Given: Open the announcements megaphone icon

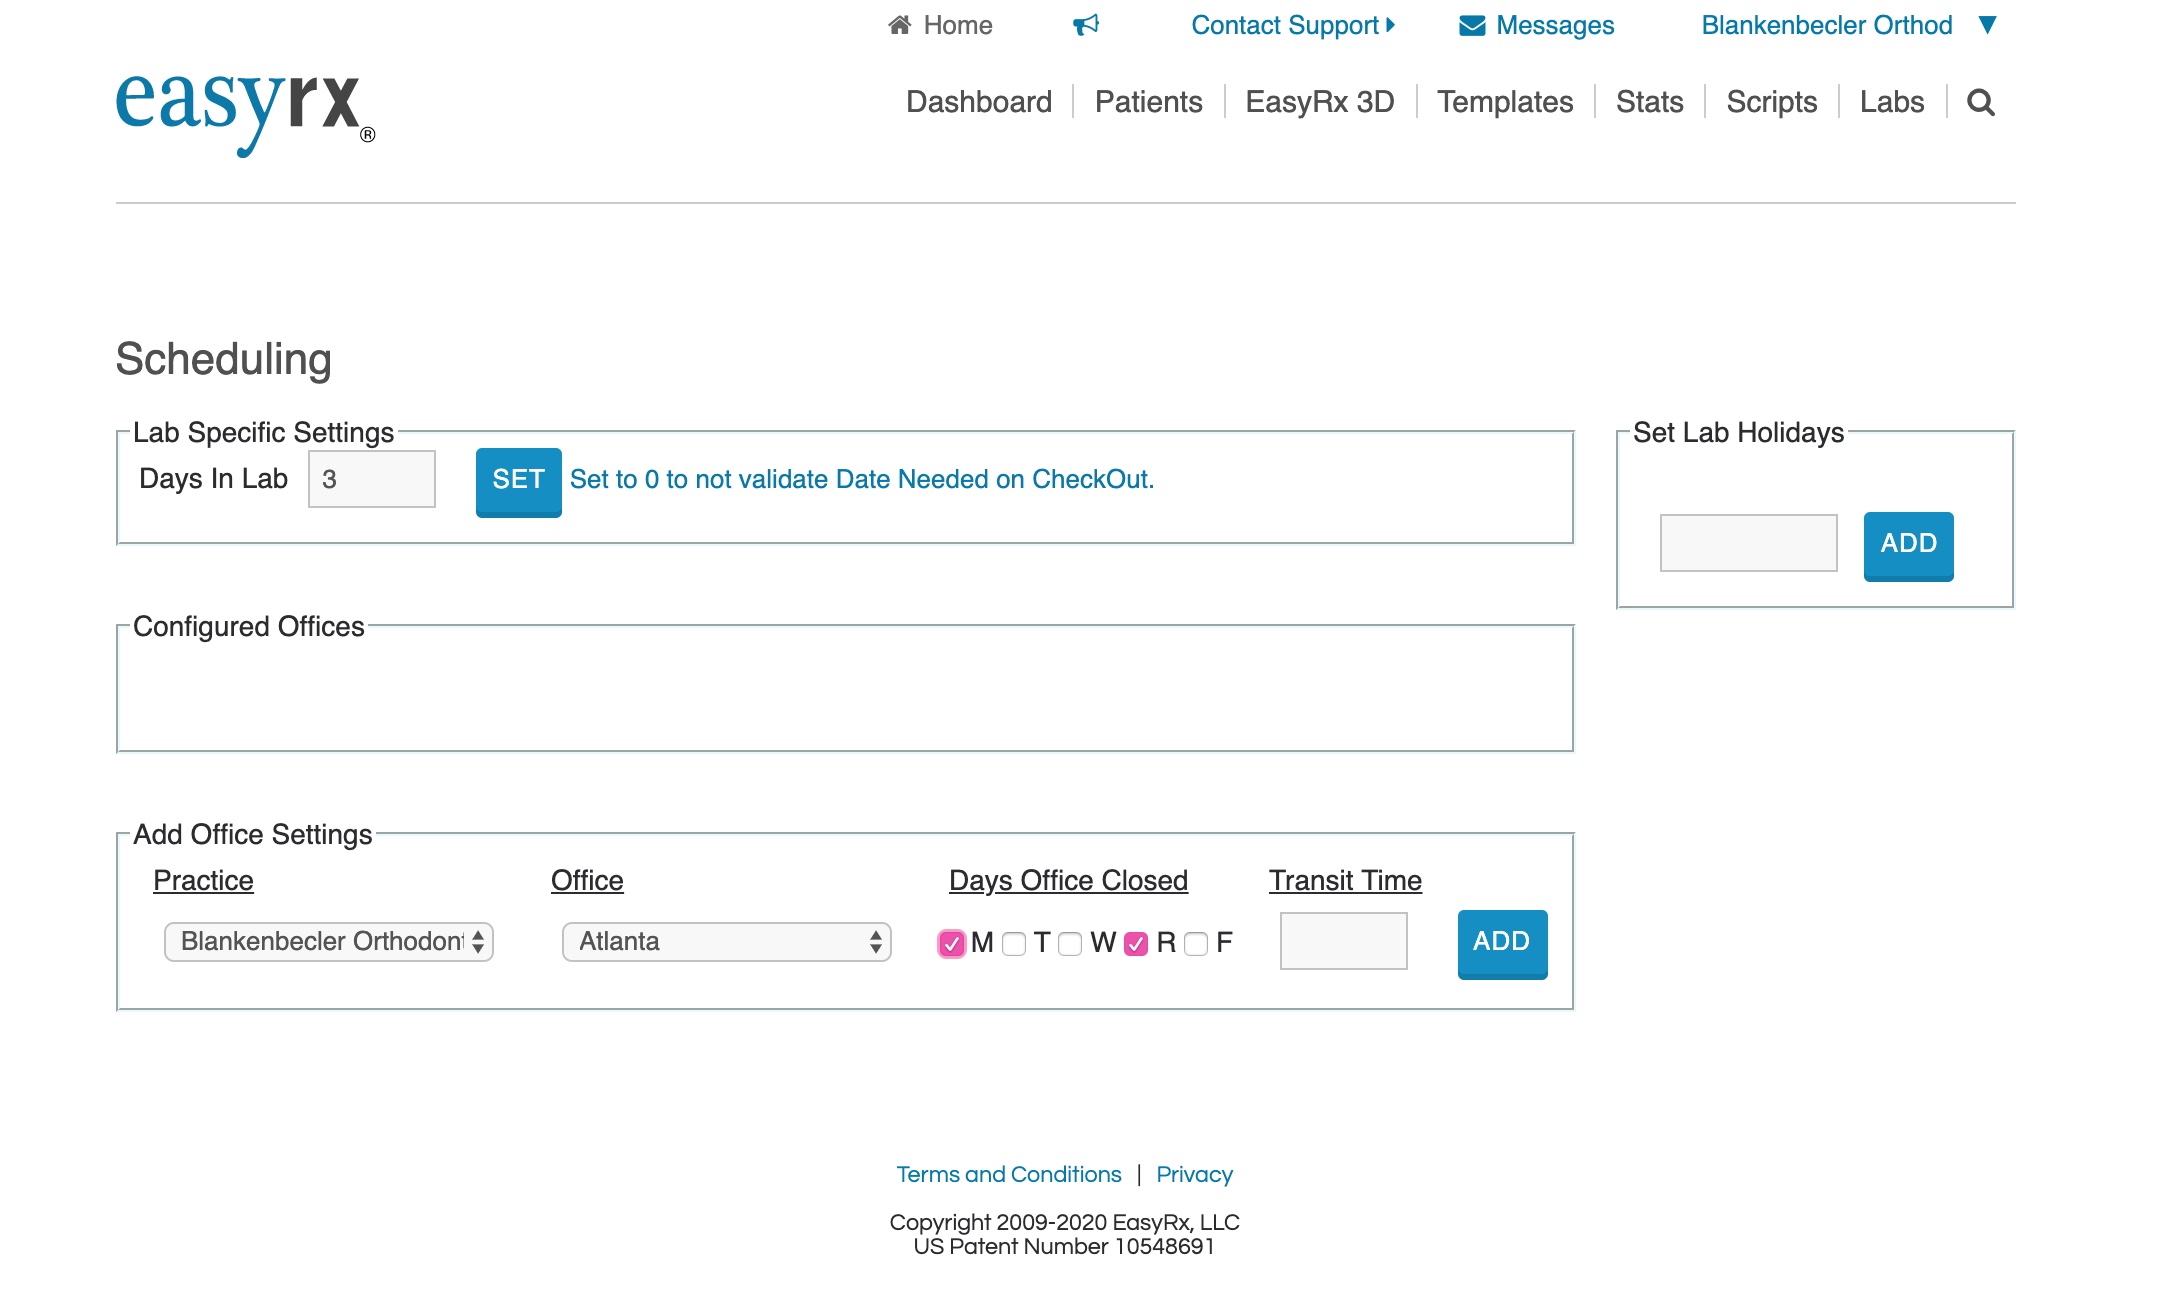Looking at the screenshot, I should pos(1086,25).
